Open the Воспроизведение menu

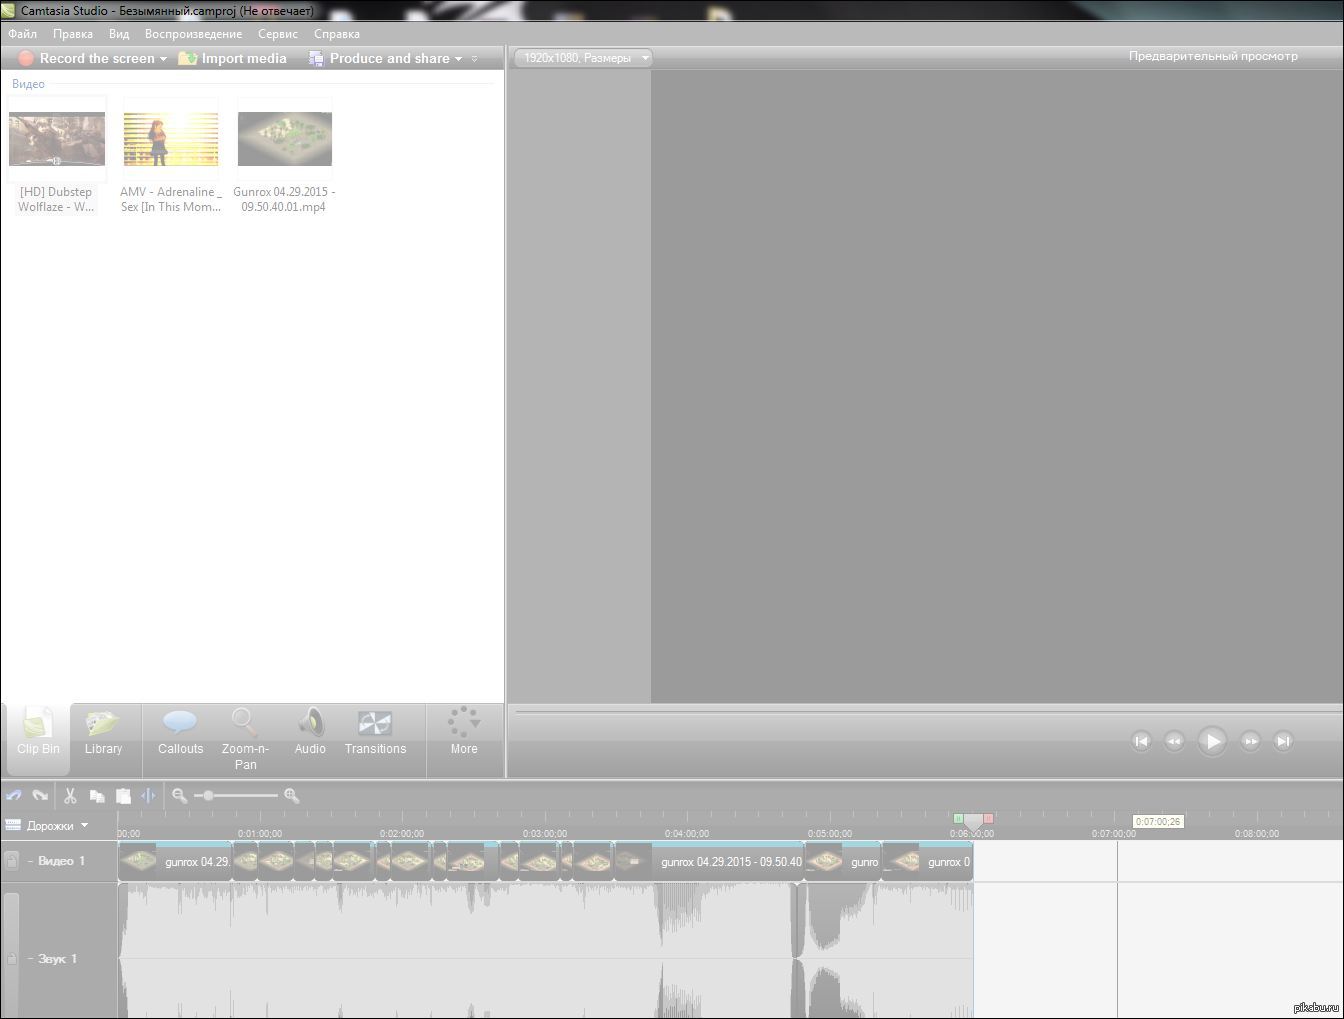193,34
